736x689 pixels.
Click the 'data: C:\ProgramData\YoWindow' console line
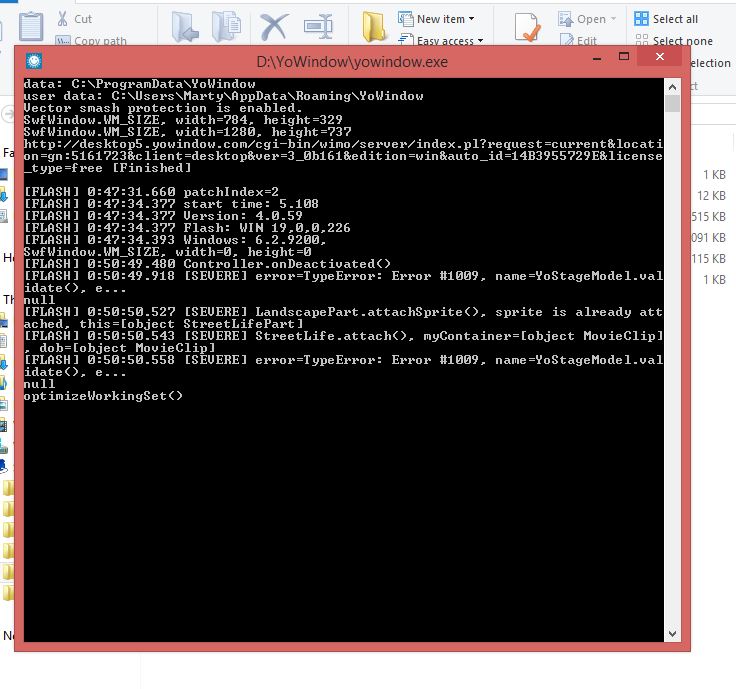click(139, 84)
